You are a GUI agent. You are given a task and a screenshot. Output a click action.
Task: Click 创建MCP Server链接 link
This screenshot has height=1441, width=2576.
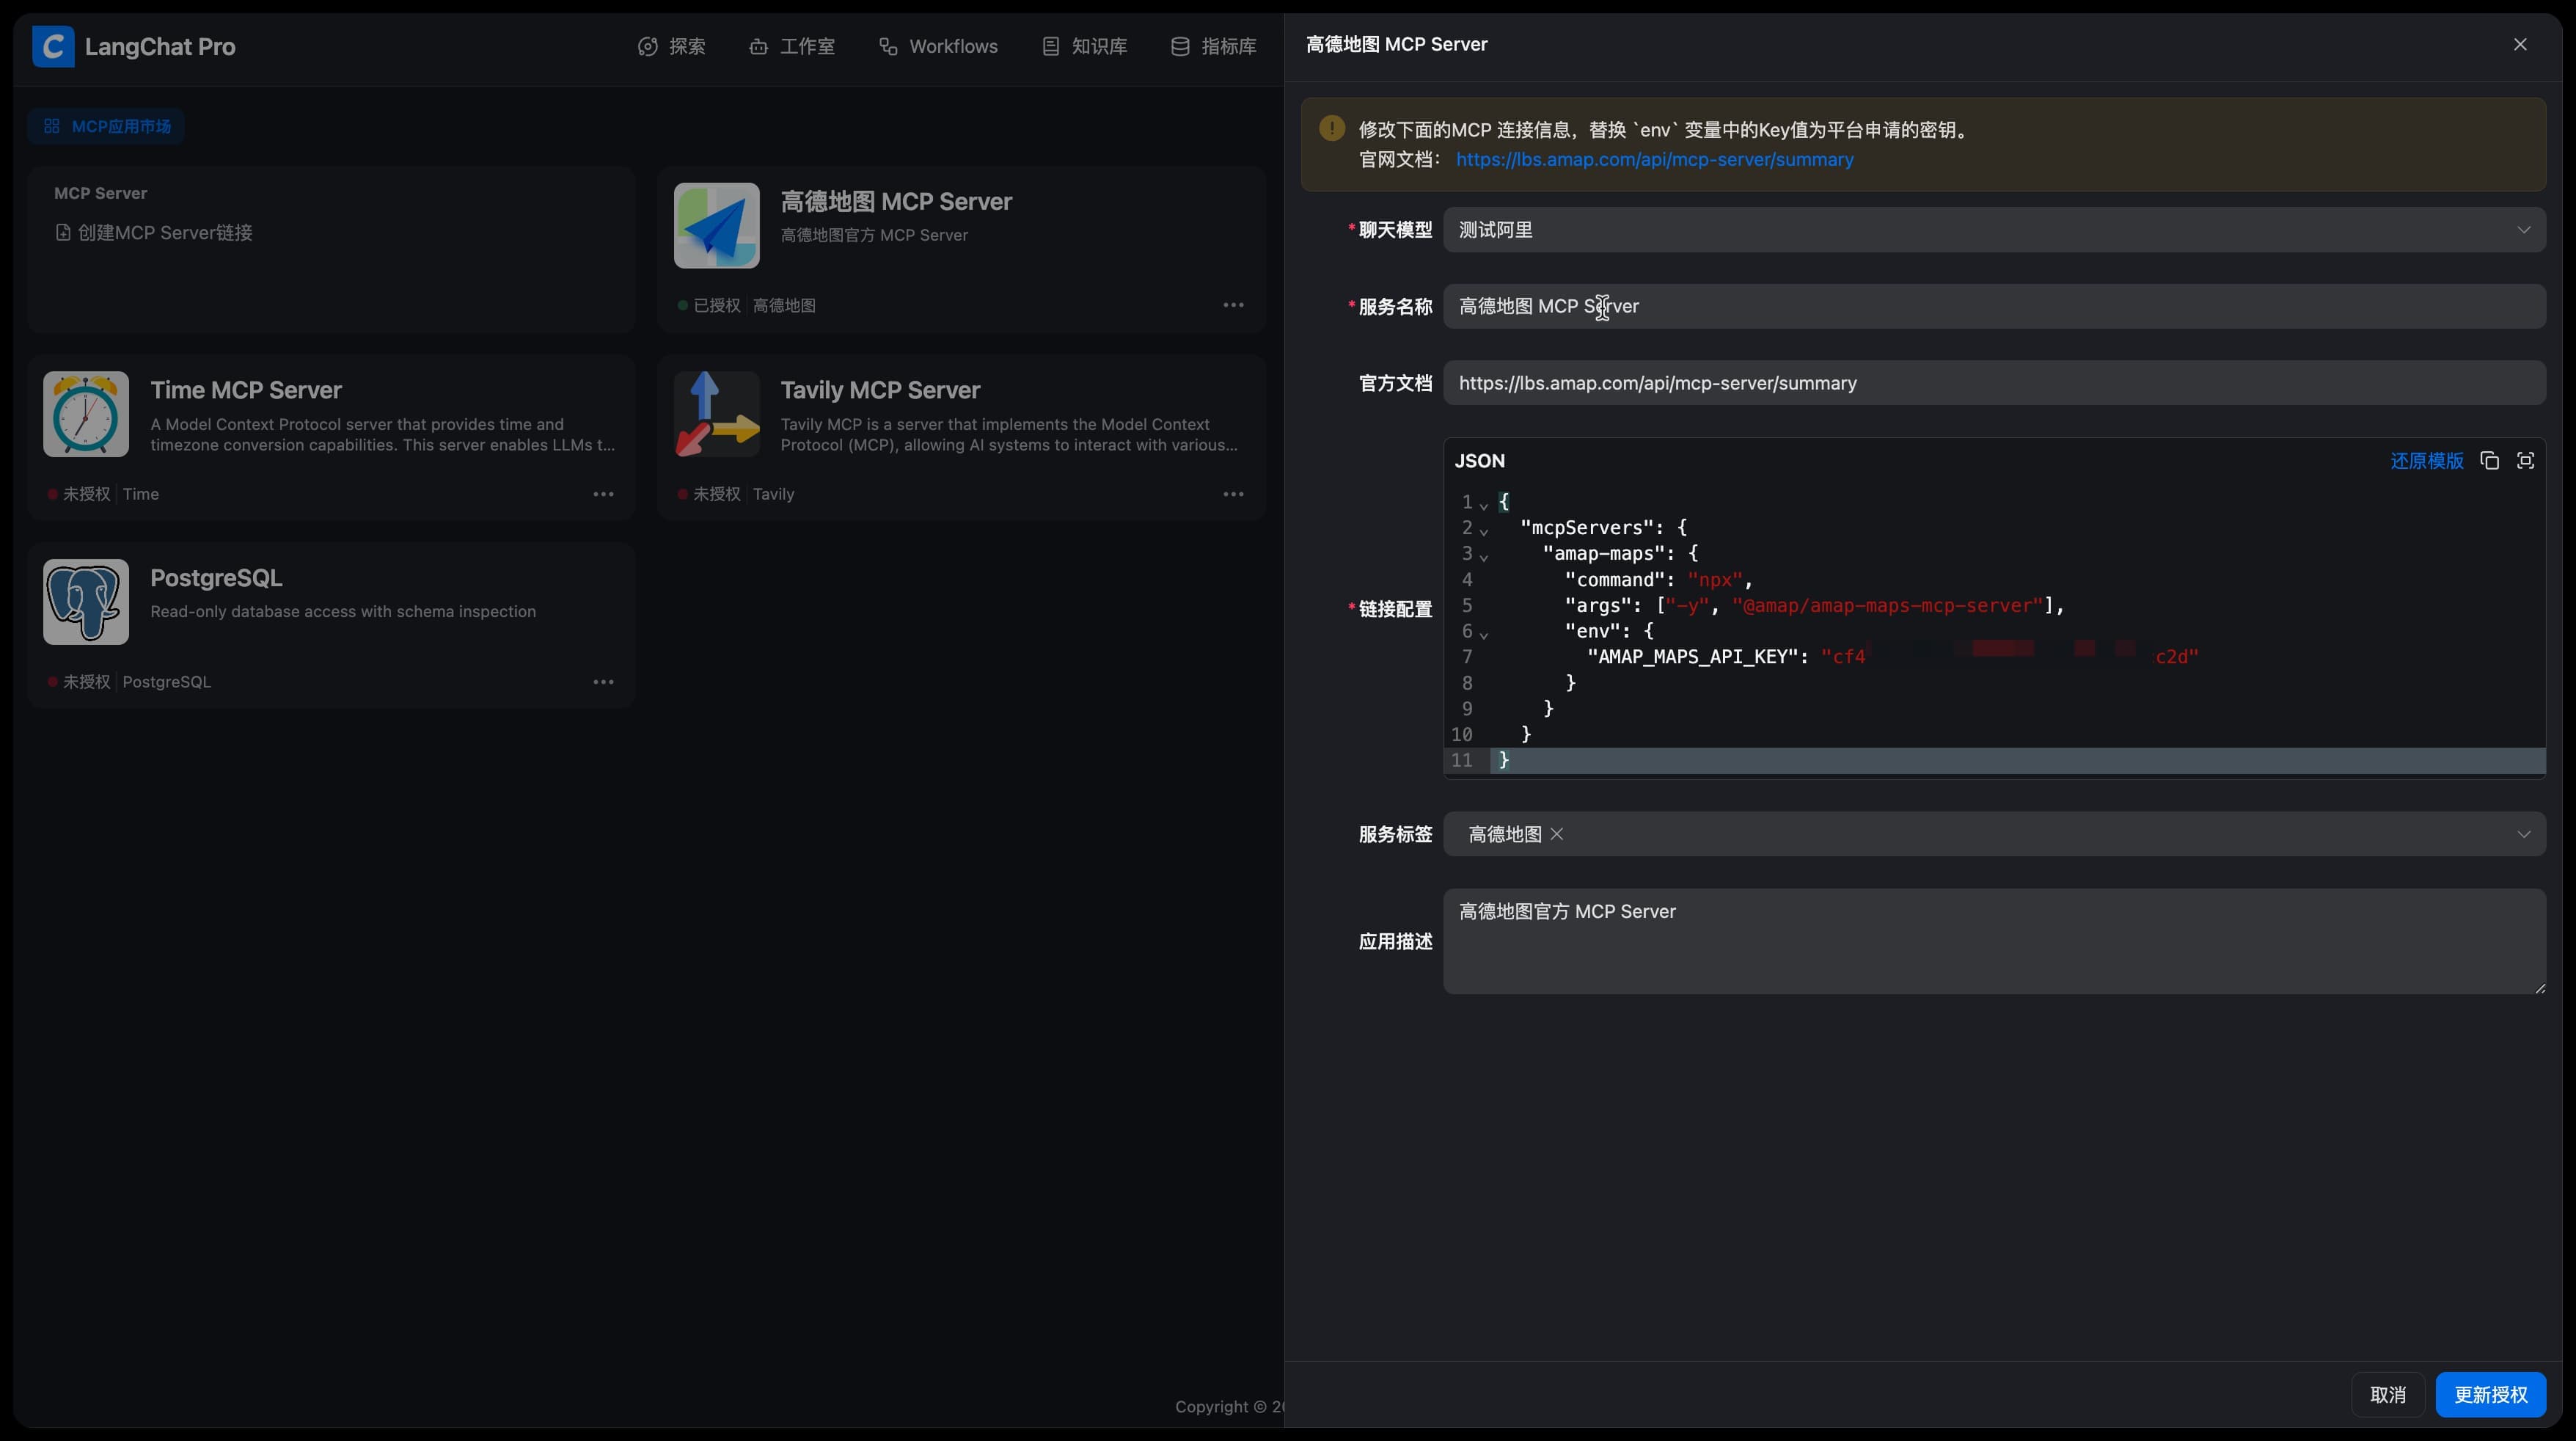coord(154,232)
